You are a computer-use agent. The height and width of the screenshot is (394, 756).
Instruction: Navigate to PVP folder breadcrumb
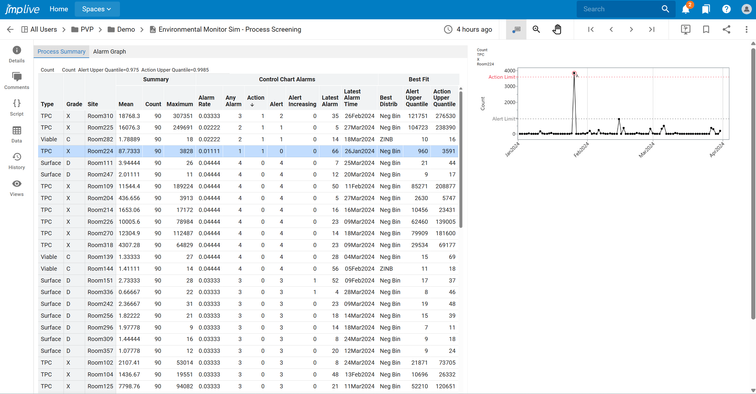coord(82,29)
